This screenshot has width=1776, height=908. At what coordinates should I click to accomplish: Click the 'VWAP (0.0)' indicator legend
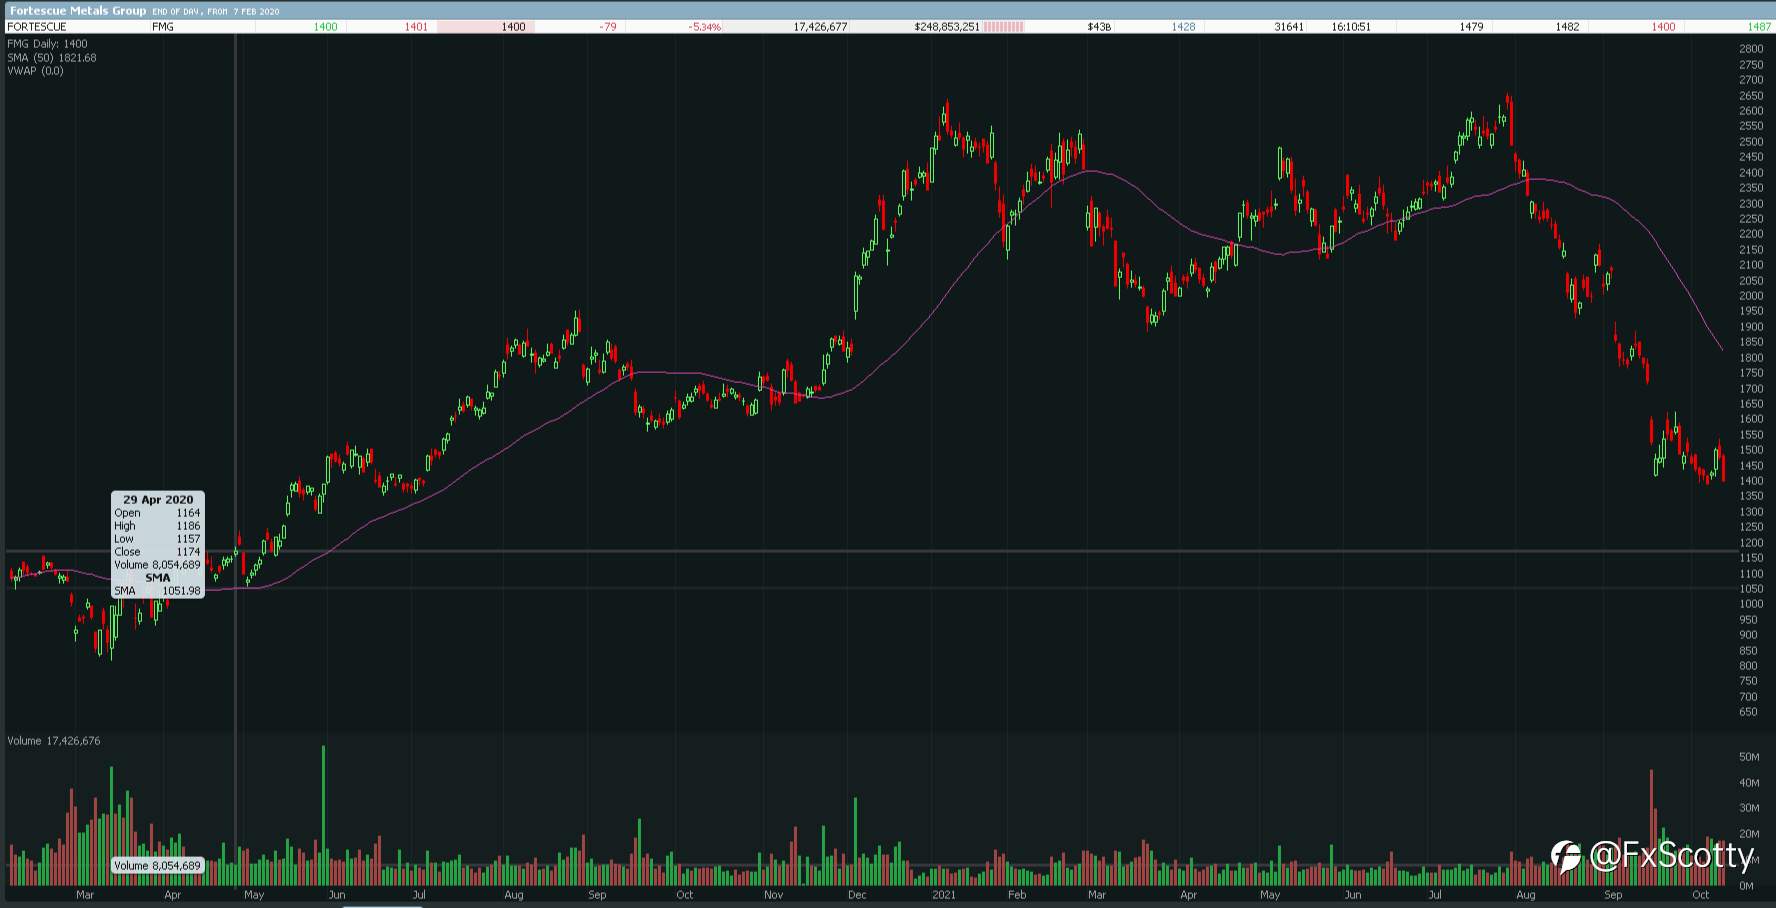(x=35, y=71)
